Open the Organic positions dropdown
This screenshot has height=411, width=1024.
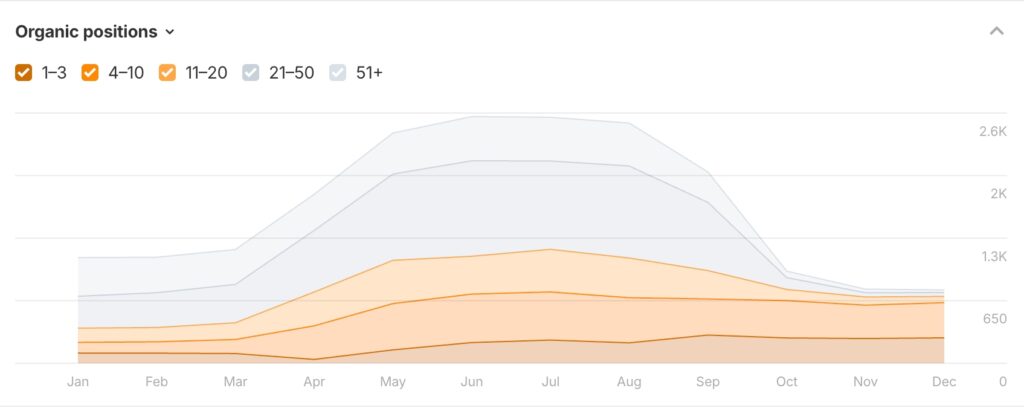point(95,32)
